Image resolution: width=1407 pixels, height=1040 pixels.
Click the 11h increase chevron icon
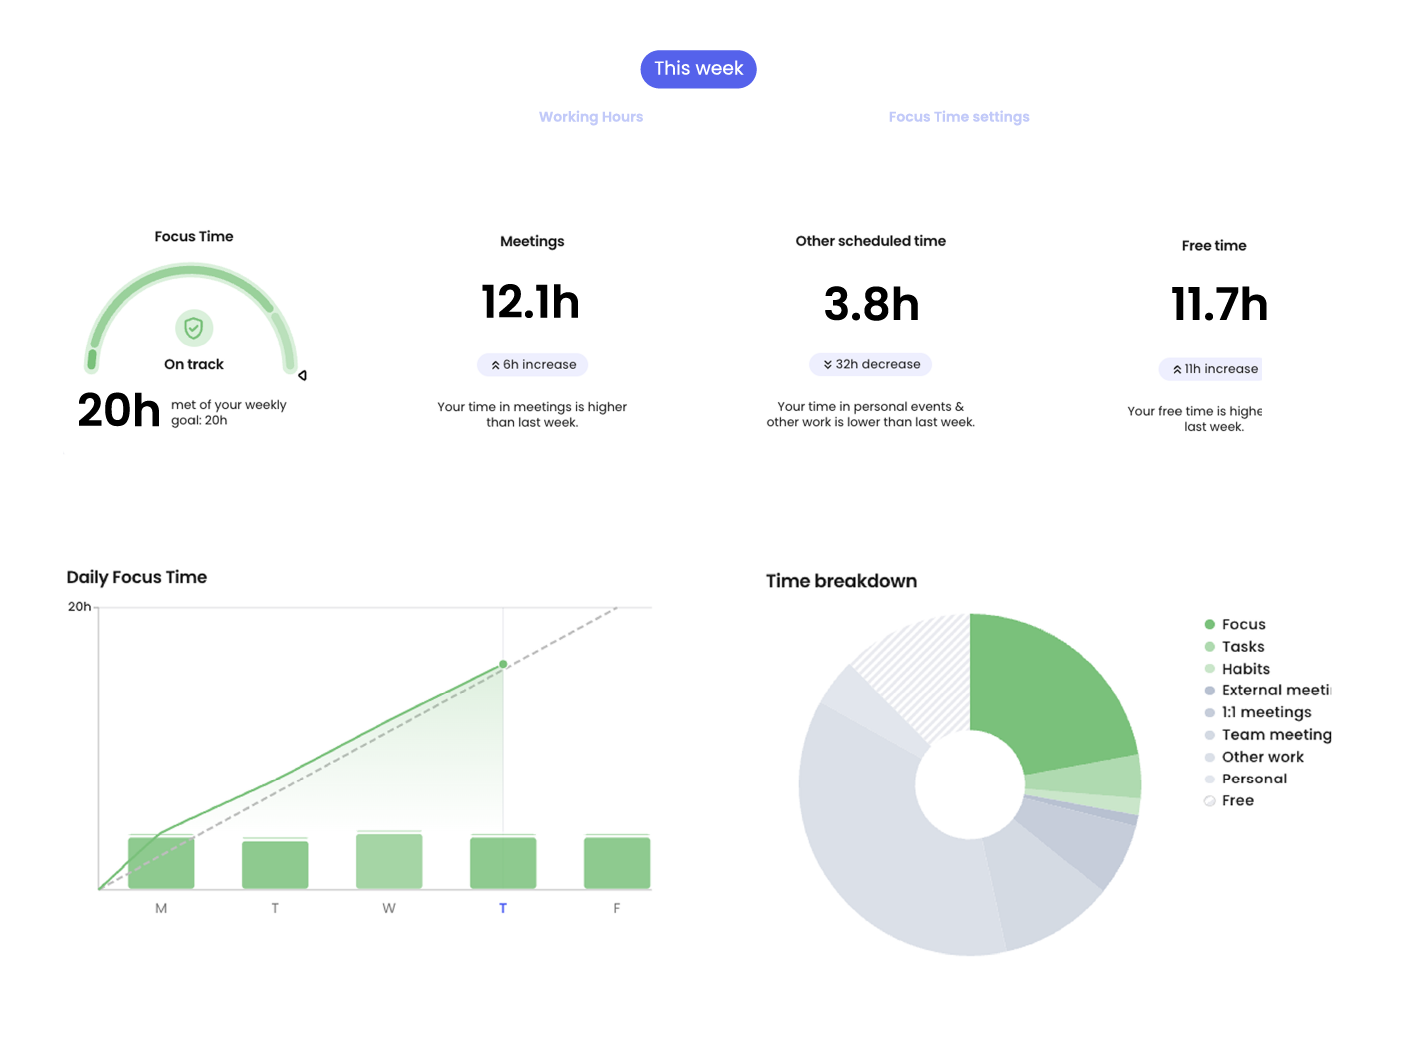pos(1177,369)
